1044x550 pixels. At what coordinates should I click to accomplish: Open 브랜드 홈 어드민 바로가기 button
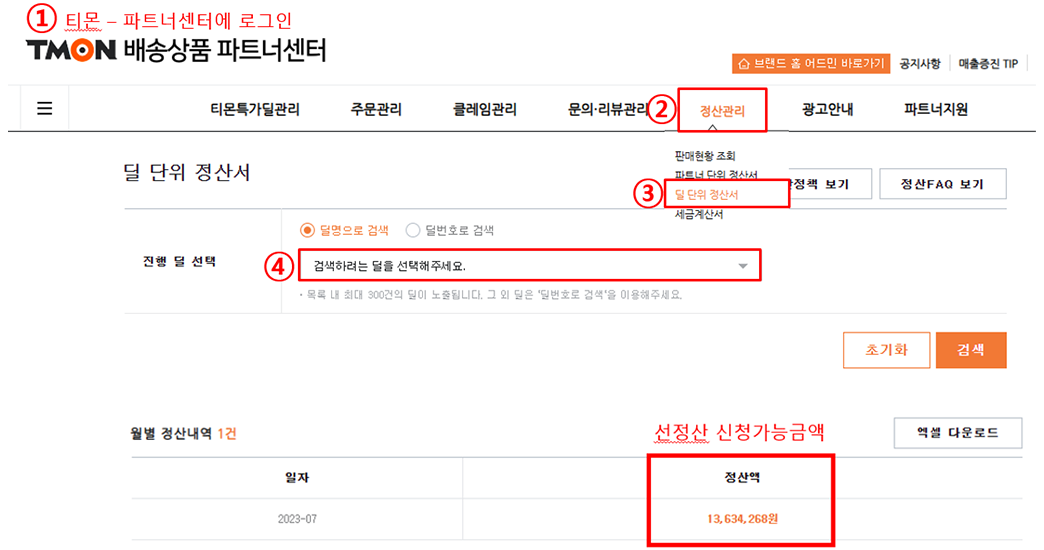click(811, 64)
